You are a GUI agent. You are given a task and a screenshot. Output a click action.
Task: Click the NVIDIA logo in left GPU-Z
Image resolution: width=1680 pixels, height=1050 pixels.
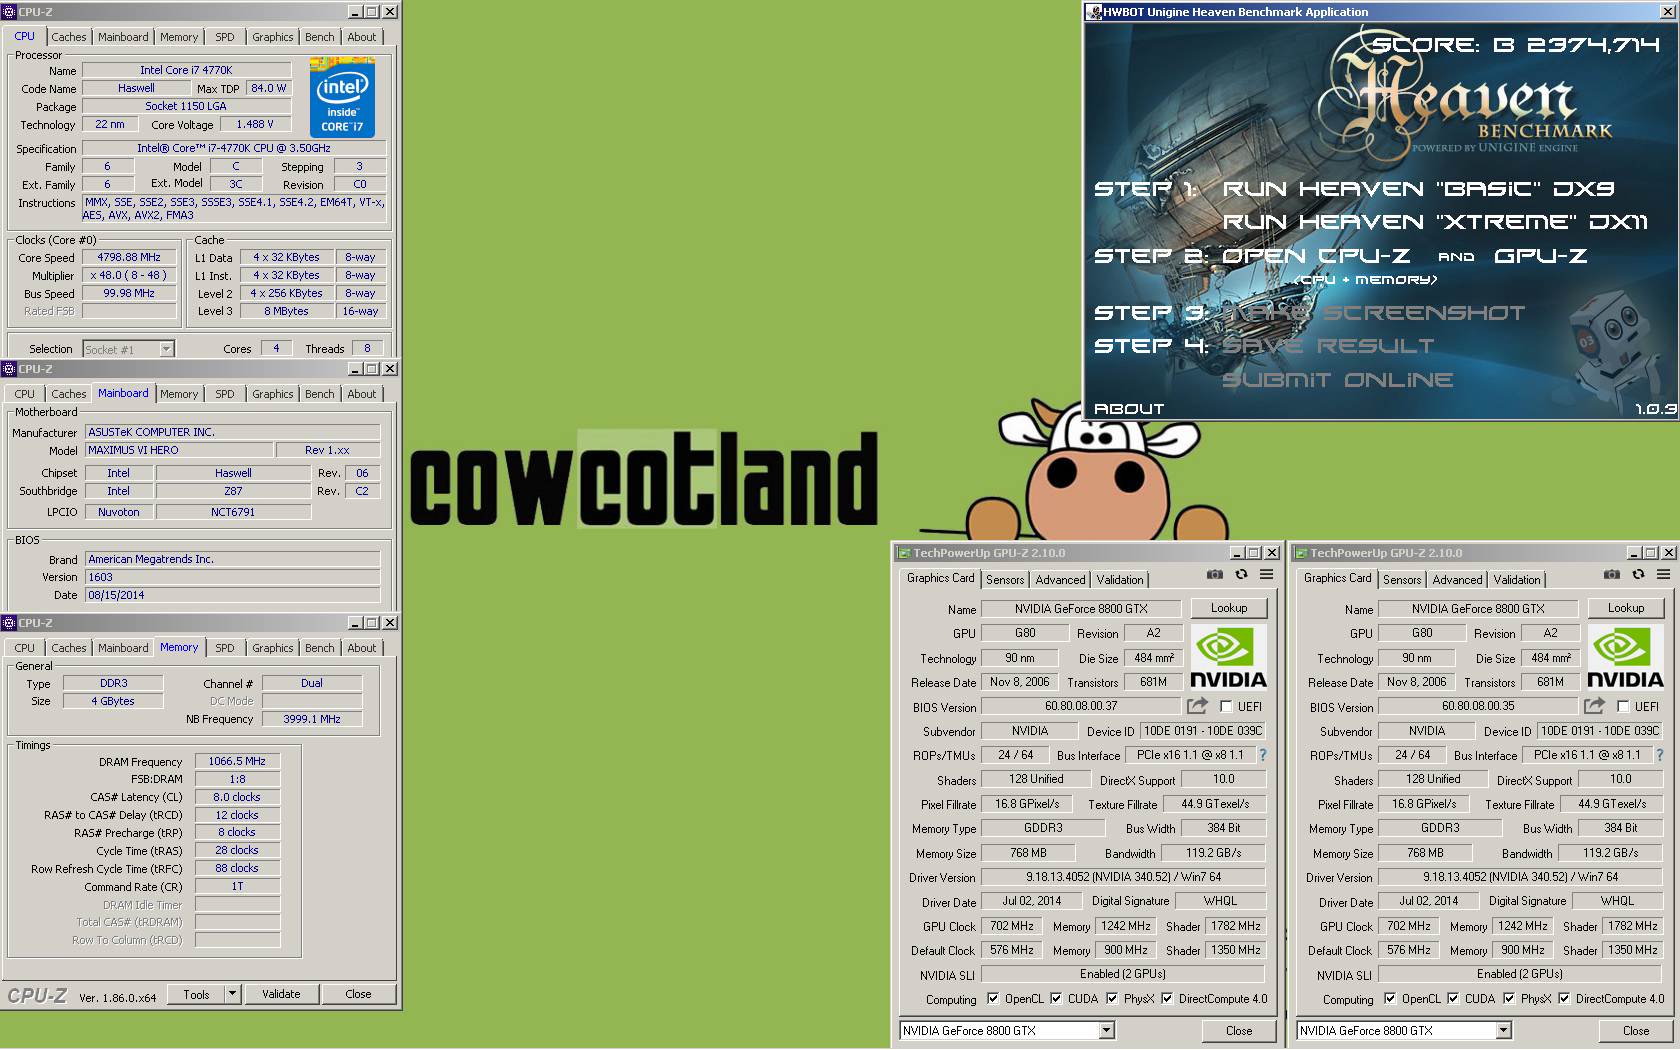[x=1228, y=658]
